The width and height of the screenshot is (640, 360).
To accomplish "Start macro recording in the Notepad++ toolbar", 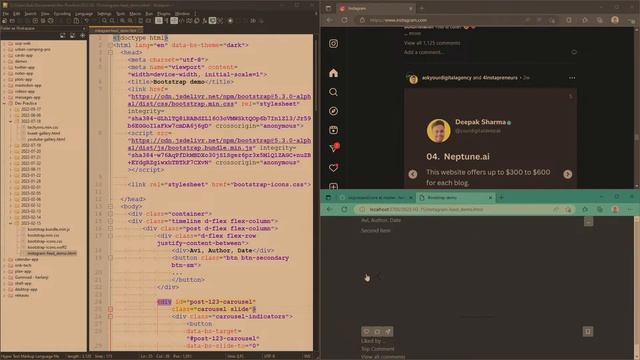I will [x=230, y=21].
